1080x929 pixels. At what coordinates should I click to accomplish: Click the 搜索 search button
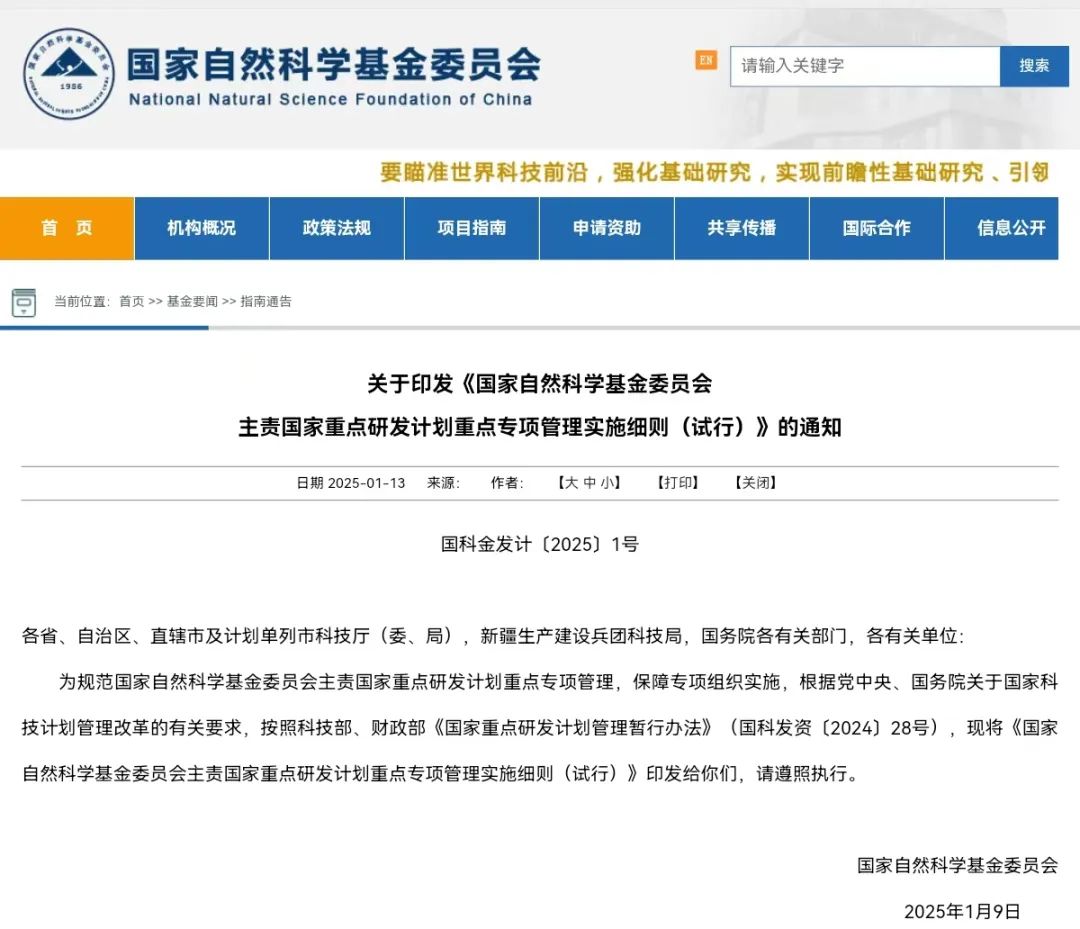pyautogui.click(x=1034, y=66)
